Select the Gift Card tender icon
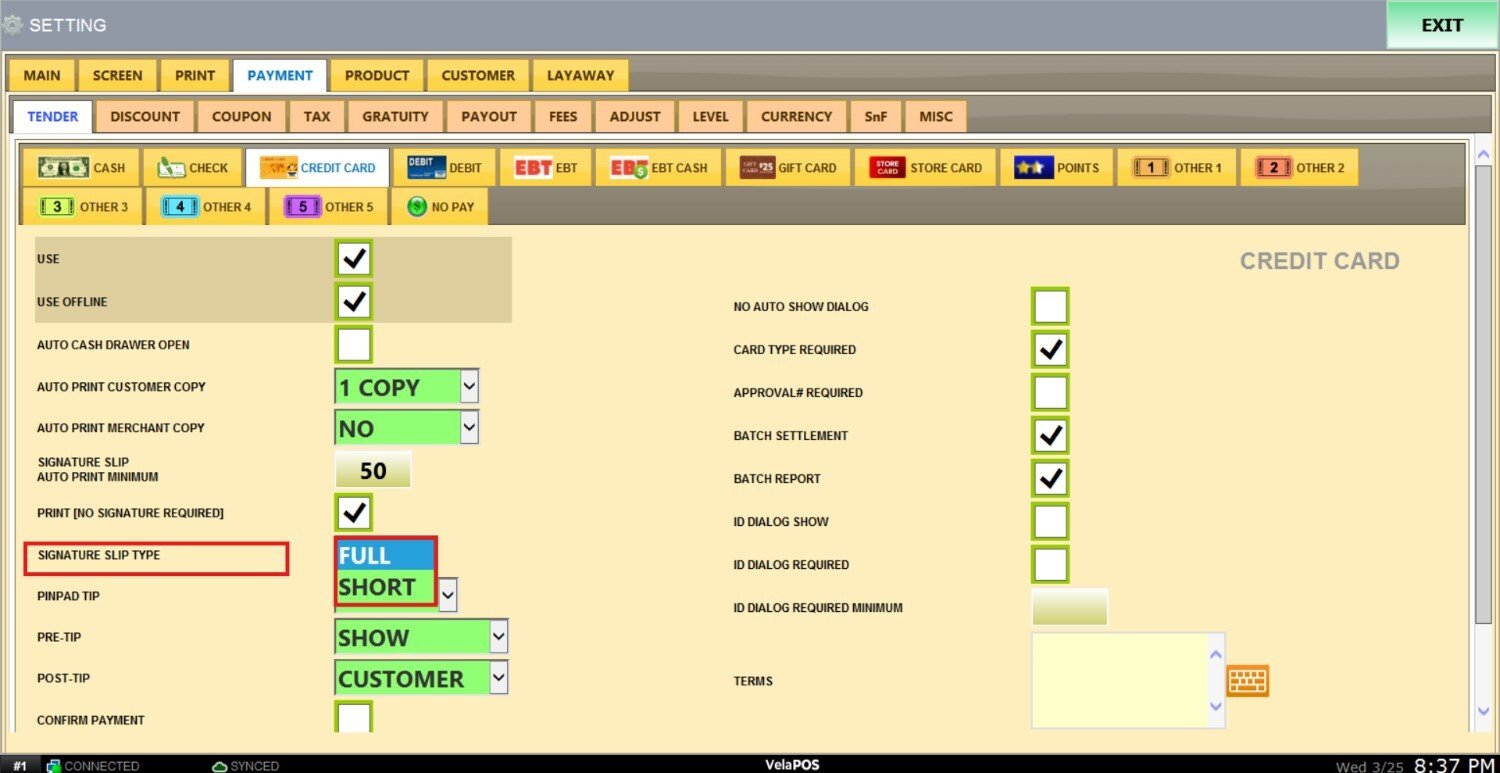Screen dimensions: 1500x773 point(757,168)
